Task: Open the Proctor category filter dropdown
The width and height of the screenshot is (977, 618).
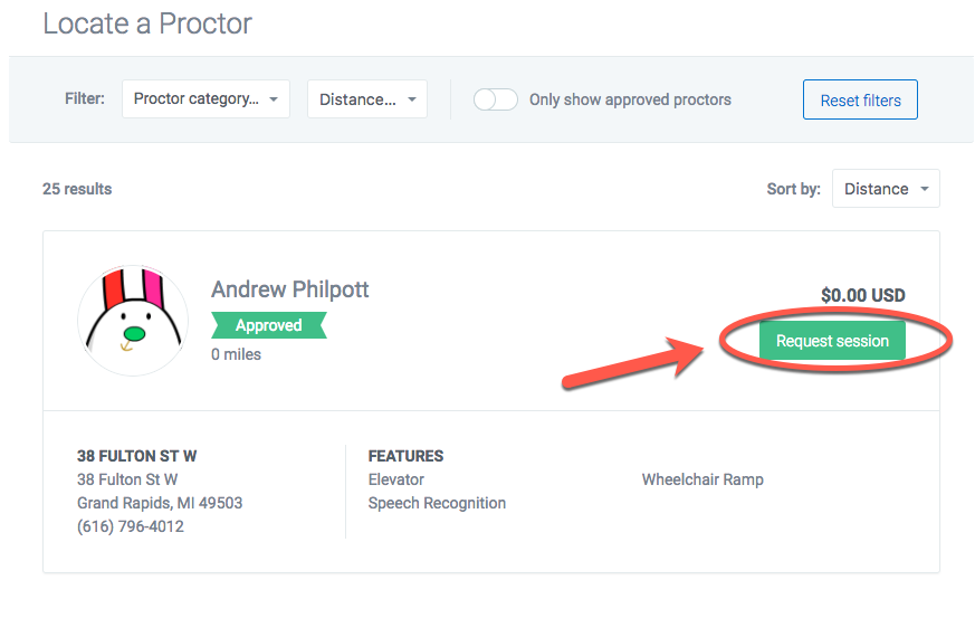Action: click(x=206, y=99)
